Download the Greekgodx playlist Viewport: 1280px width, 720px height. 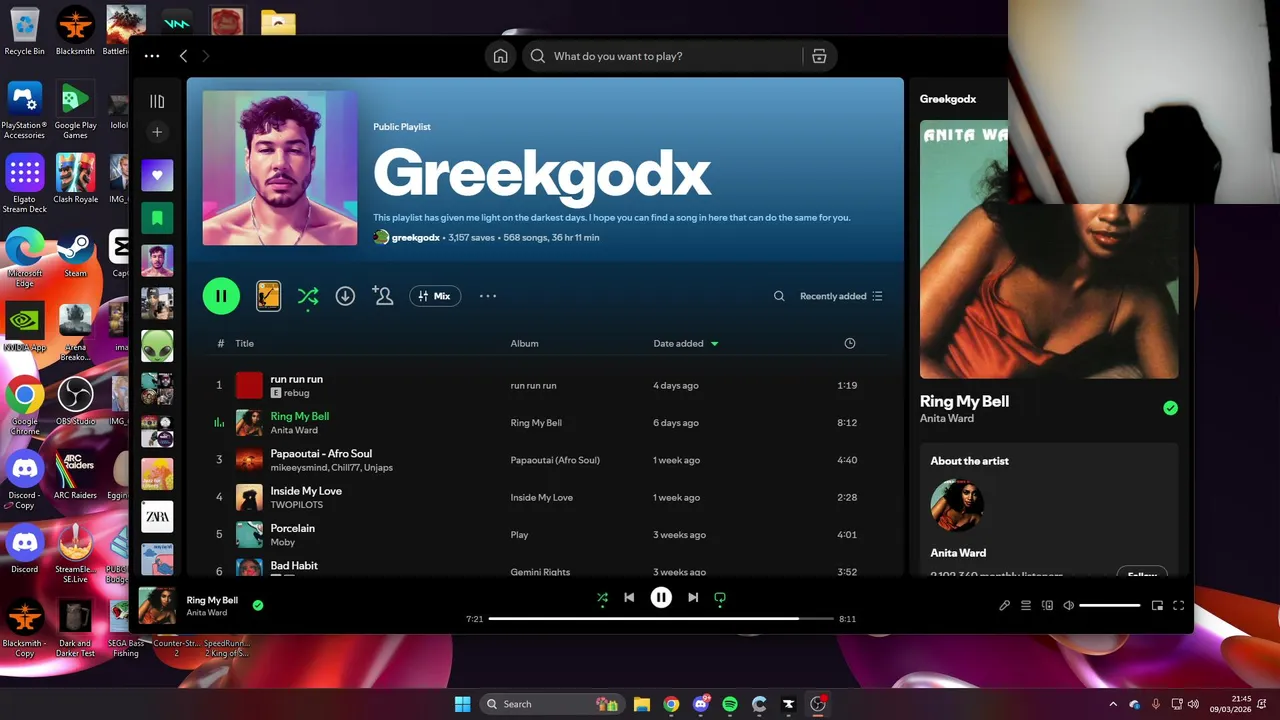pos(345,296)
